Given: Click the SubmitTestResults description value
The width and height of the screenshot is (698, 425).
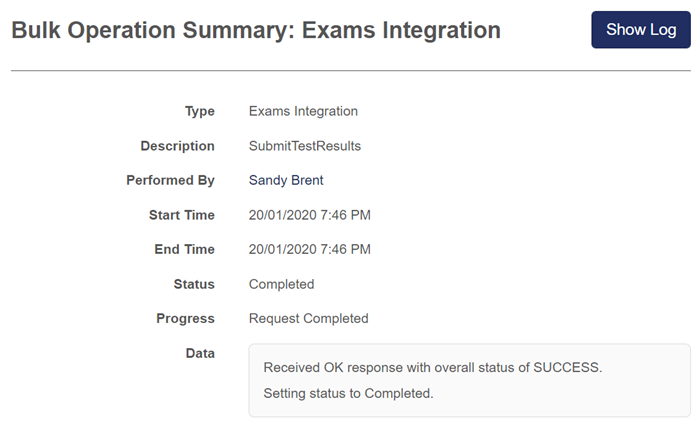Looking at the screenshot, I should [x=305, y=146].
